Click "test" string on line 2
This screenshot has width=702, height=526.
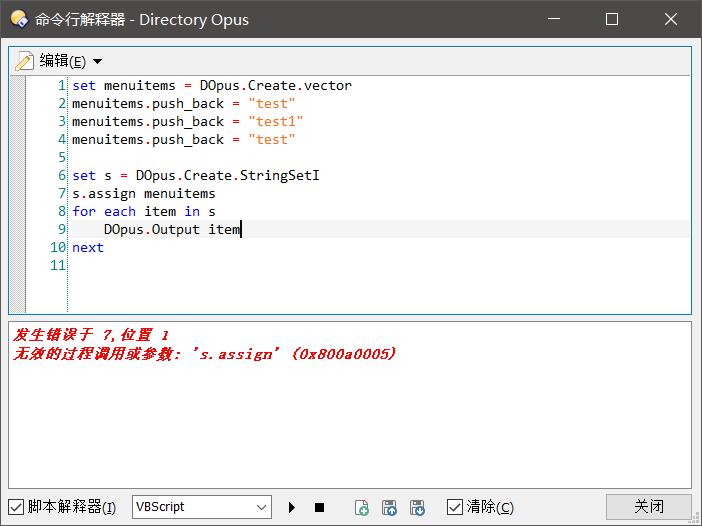[x=272, y=103]
